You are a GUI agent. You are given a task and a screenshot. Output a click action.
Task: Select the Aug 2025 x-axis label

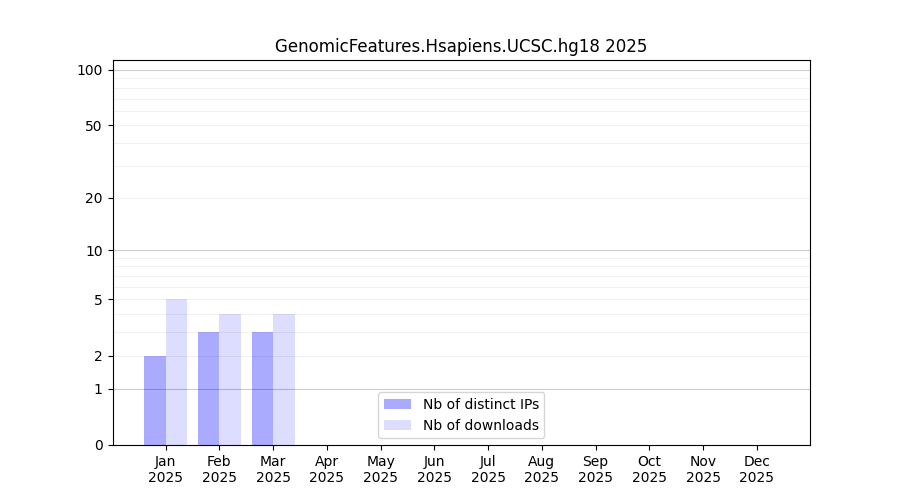(542, 469)
